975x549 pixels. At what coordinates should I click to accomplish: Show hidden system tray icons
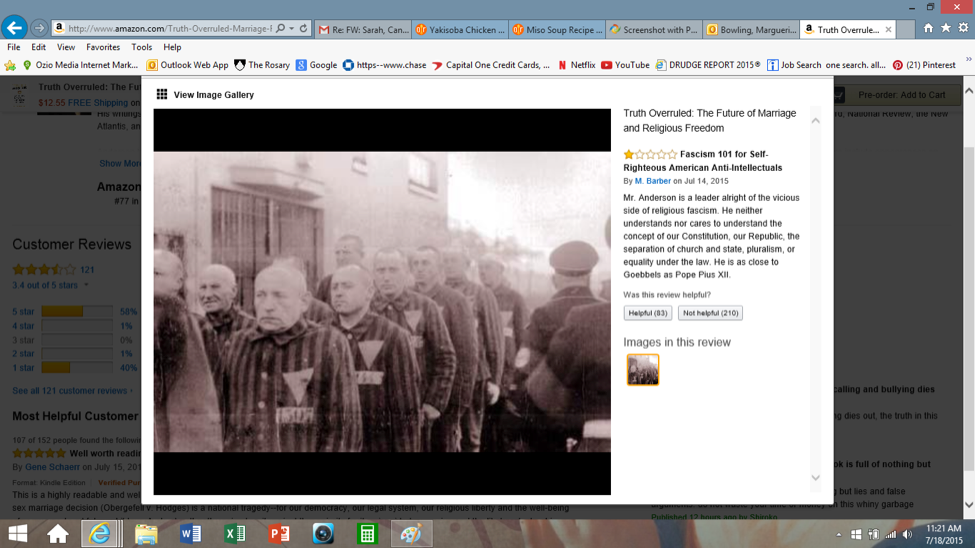point(840,535)
